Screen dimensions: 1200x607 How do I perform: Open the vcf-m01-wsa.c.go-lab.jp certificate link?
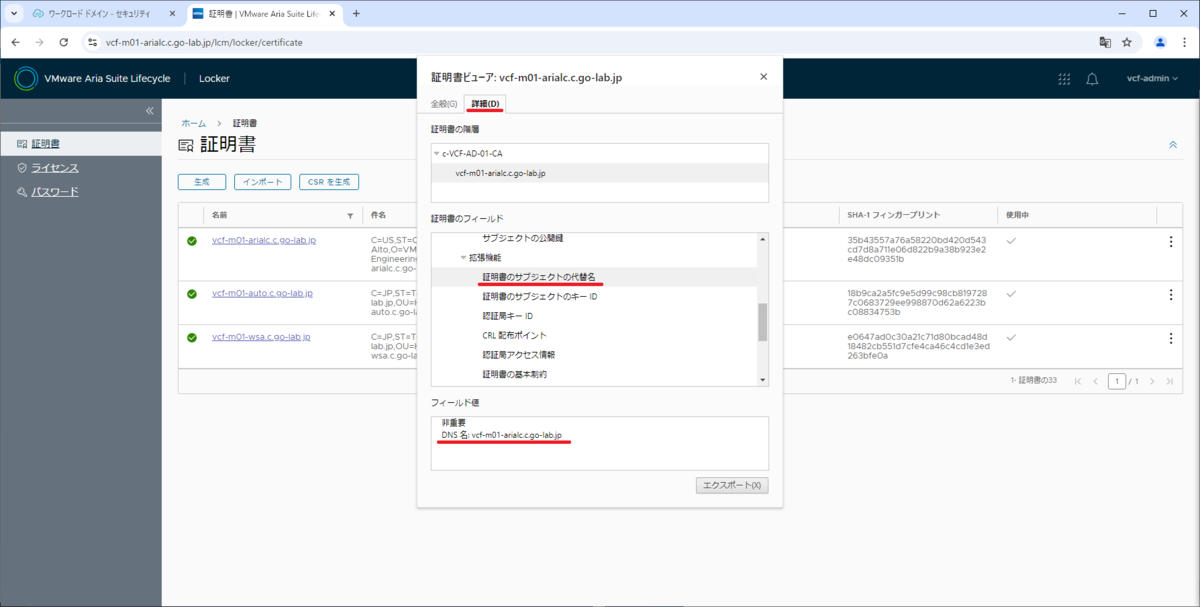coord(261,337)
